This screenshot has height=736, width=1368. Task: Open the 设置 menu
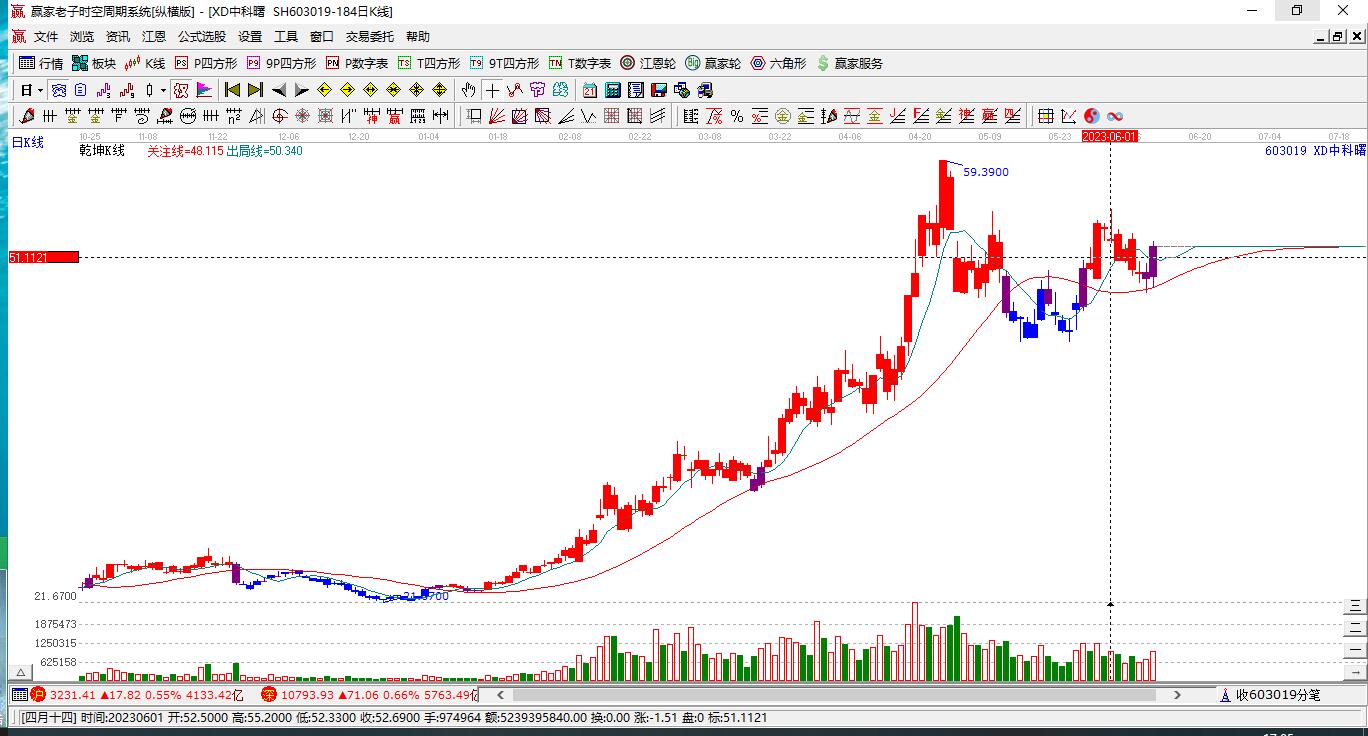tap(250, 36)
